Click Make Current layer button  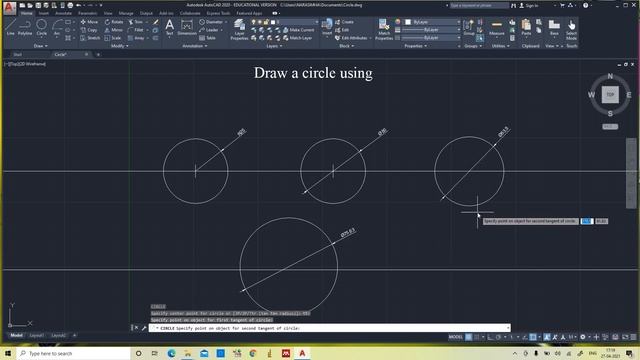pyautogui.click(x=299, y=30)
